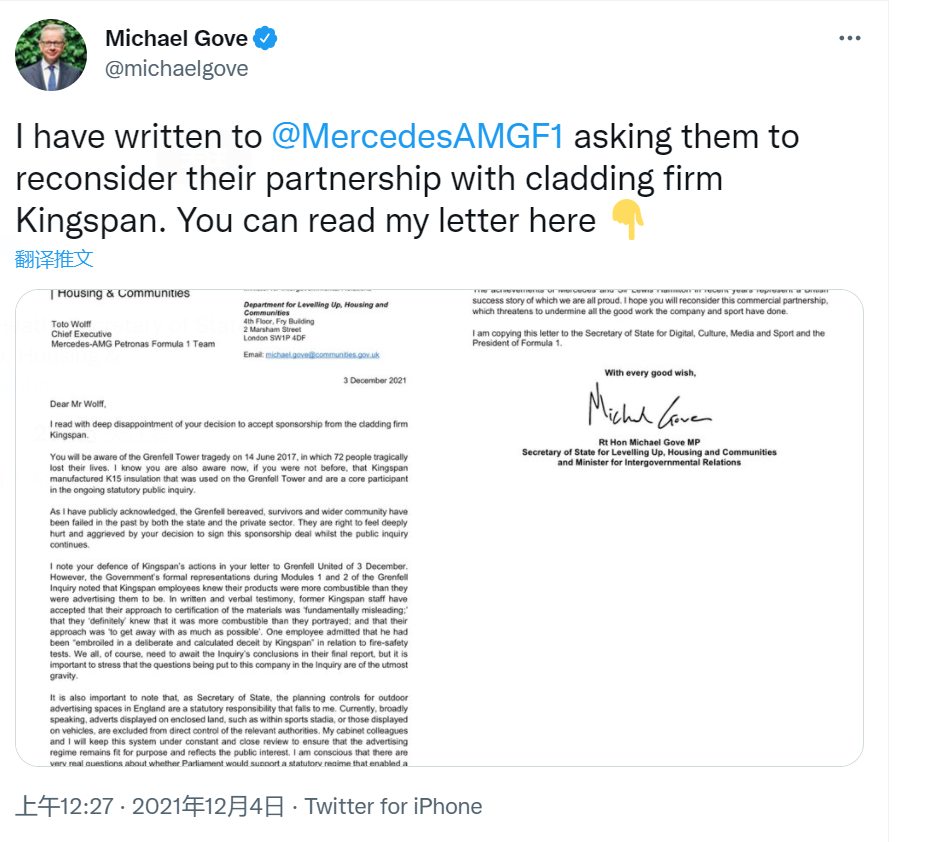Open the Michael Gove display name

pos(176,39)
